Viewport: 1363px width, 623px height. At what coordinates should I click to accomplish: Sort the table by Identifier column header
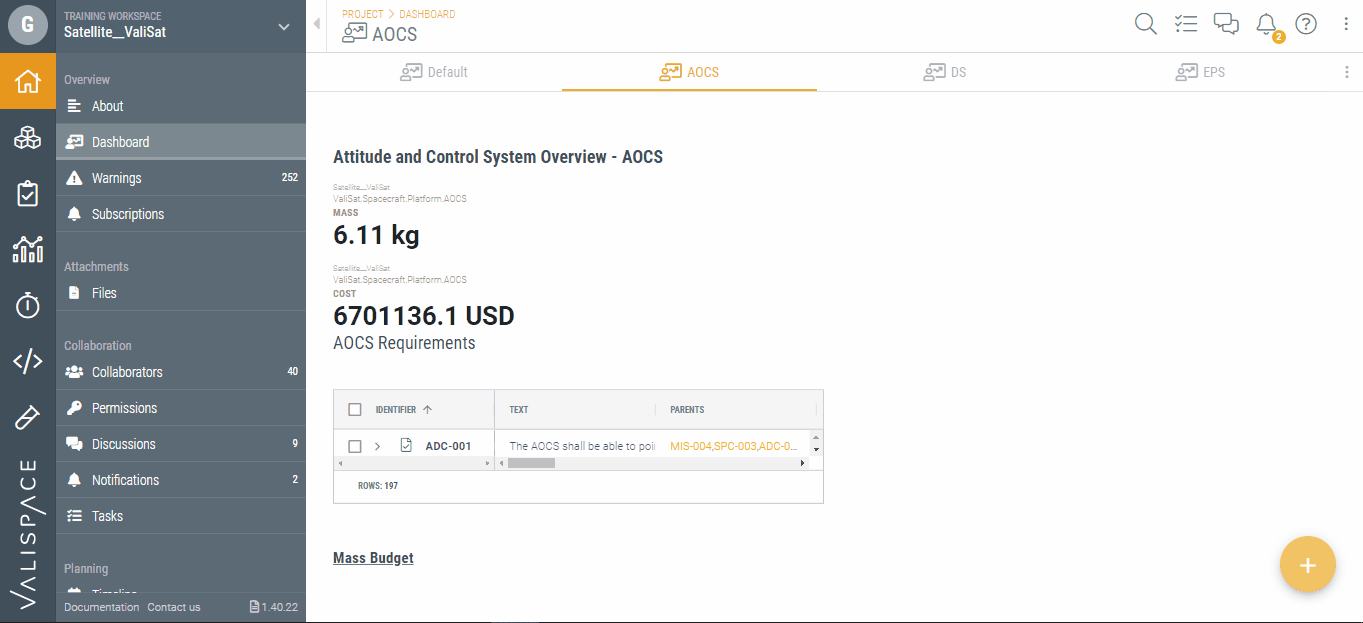coord(396,409)
